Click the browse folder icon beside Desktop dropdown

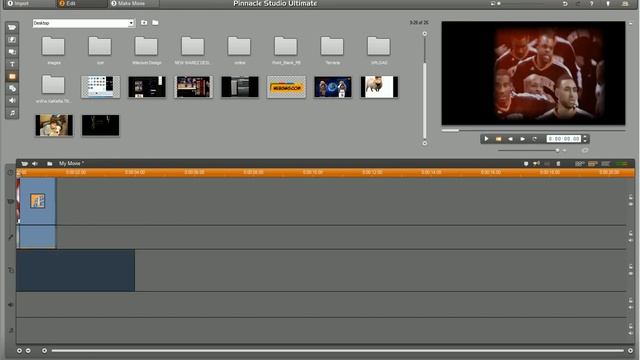[x=155, y=23]
